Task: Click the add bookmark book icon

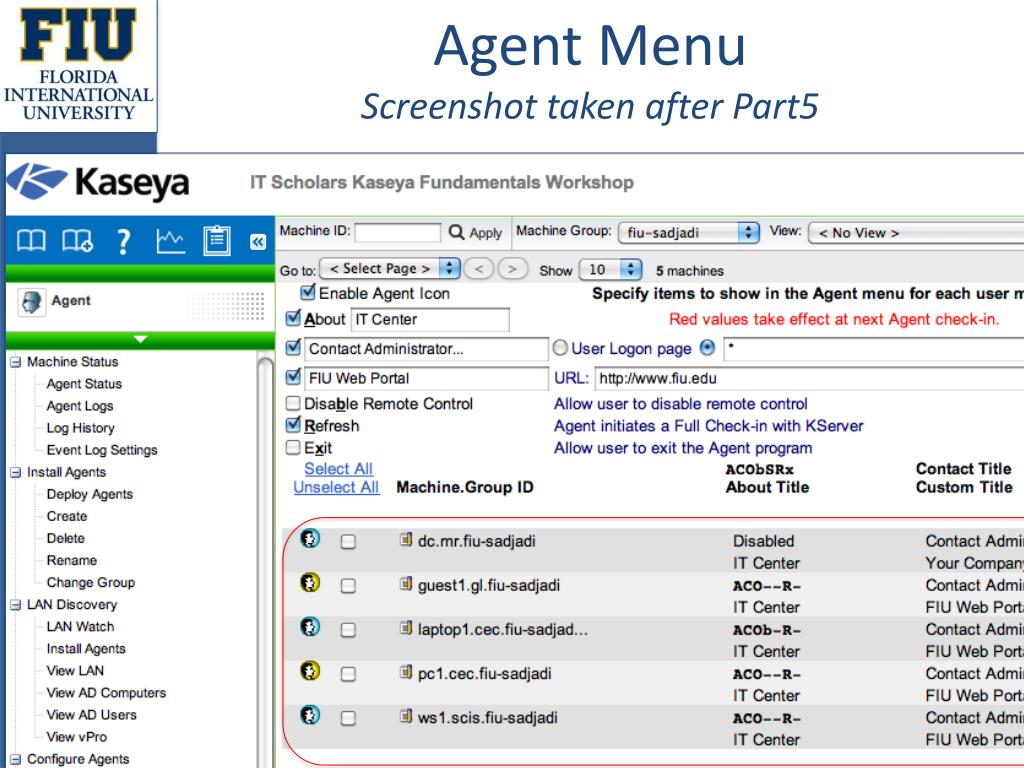Action: click(77, 241)
